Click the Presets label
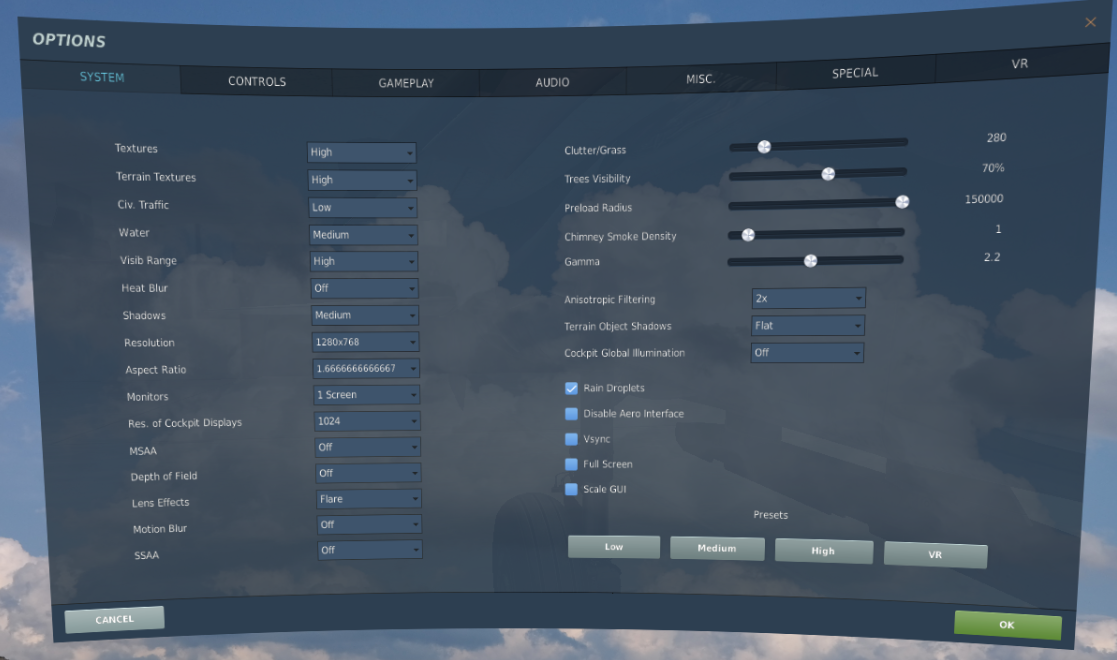Viewport: 1117px width, 660px height. click(771, 515)
